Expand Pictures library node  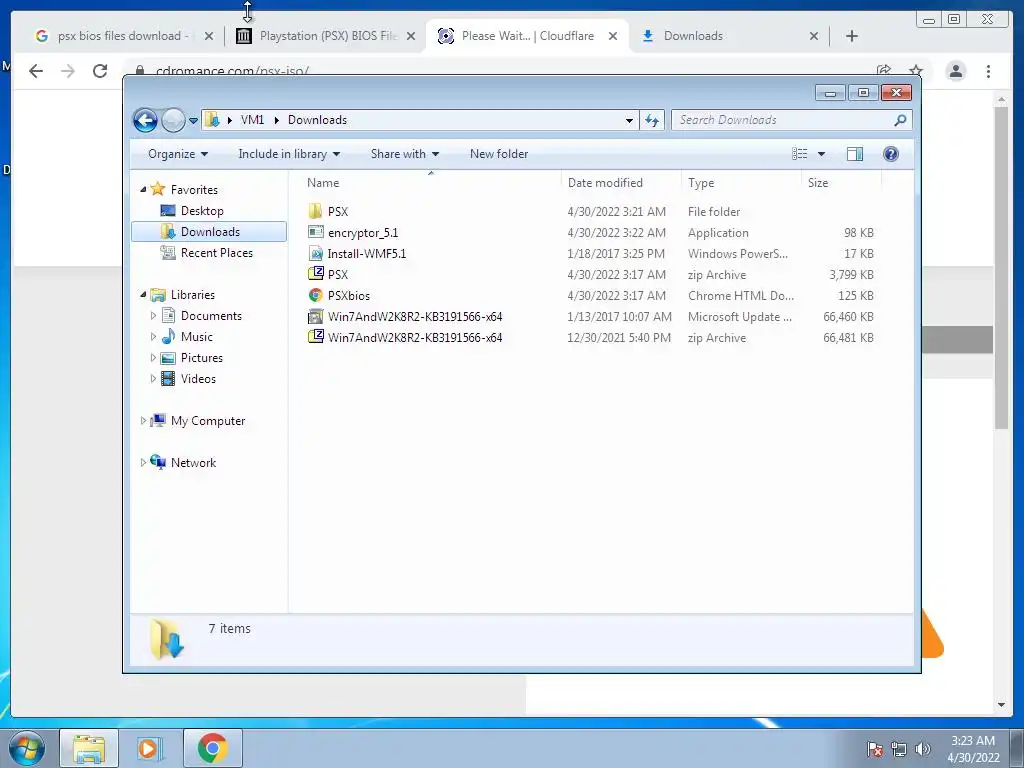click(153, 358)
